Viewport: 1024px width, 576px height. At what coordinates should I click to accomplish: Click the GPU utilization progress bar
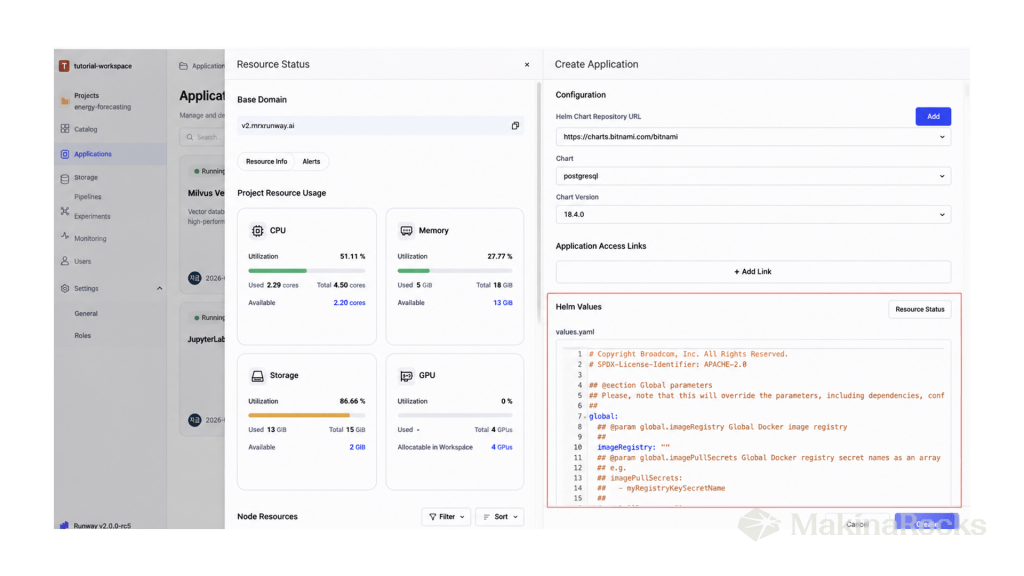(x=455, y=415)
